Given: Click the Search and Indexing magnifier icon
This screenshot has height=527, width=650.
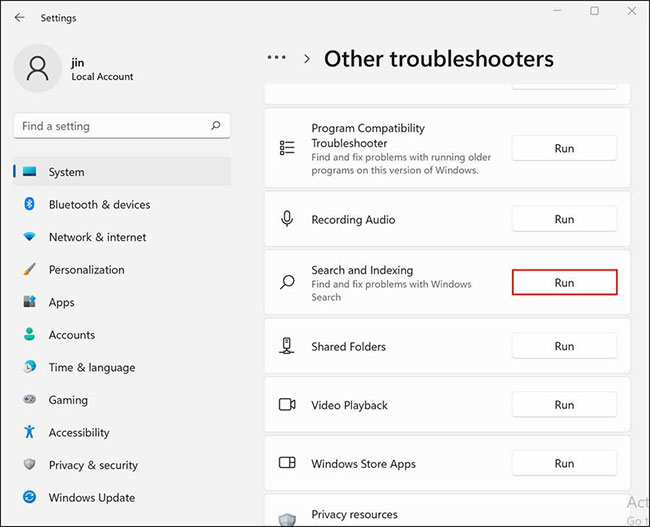Looking at the screenshot, I should click(287, 282).
